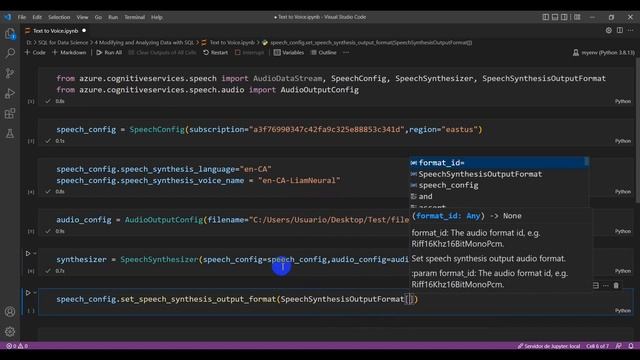
Task: Open the View menu
Action: pos(82,17)
